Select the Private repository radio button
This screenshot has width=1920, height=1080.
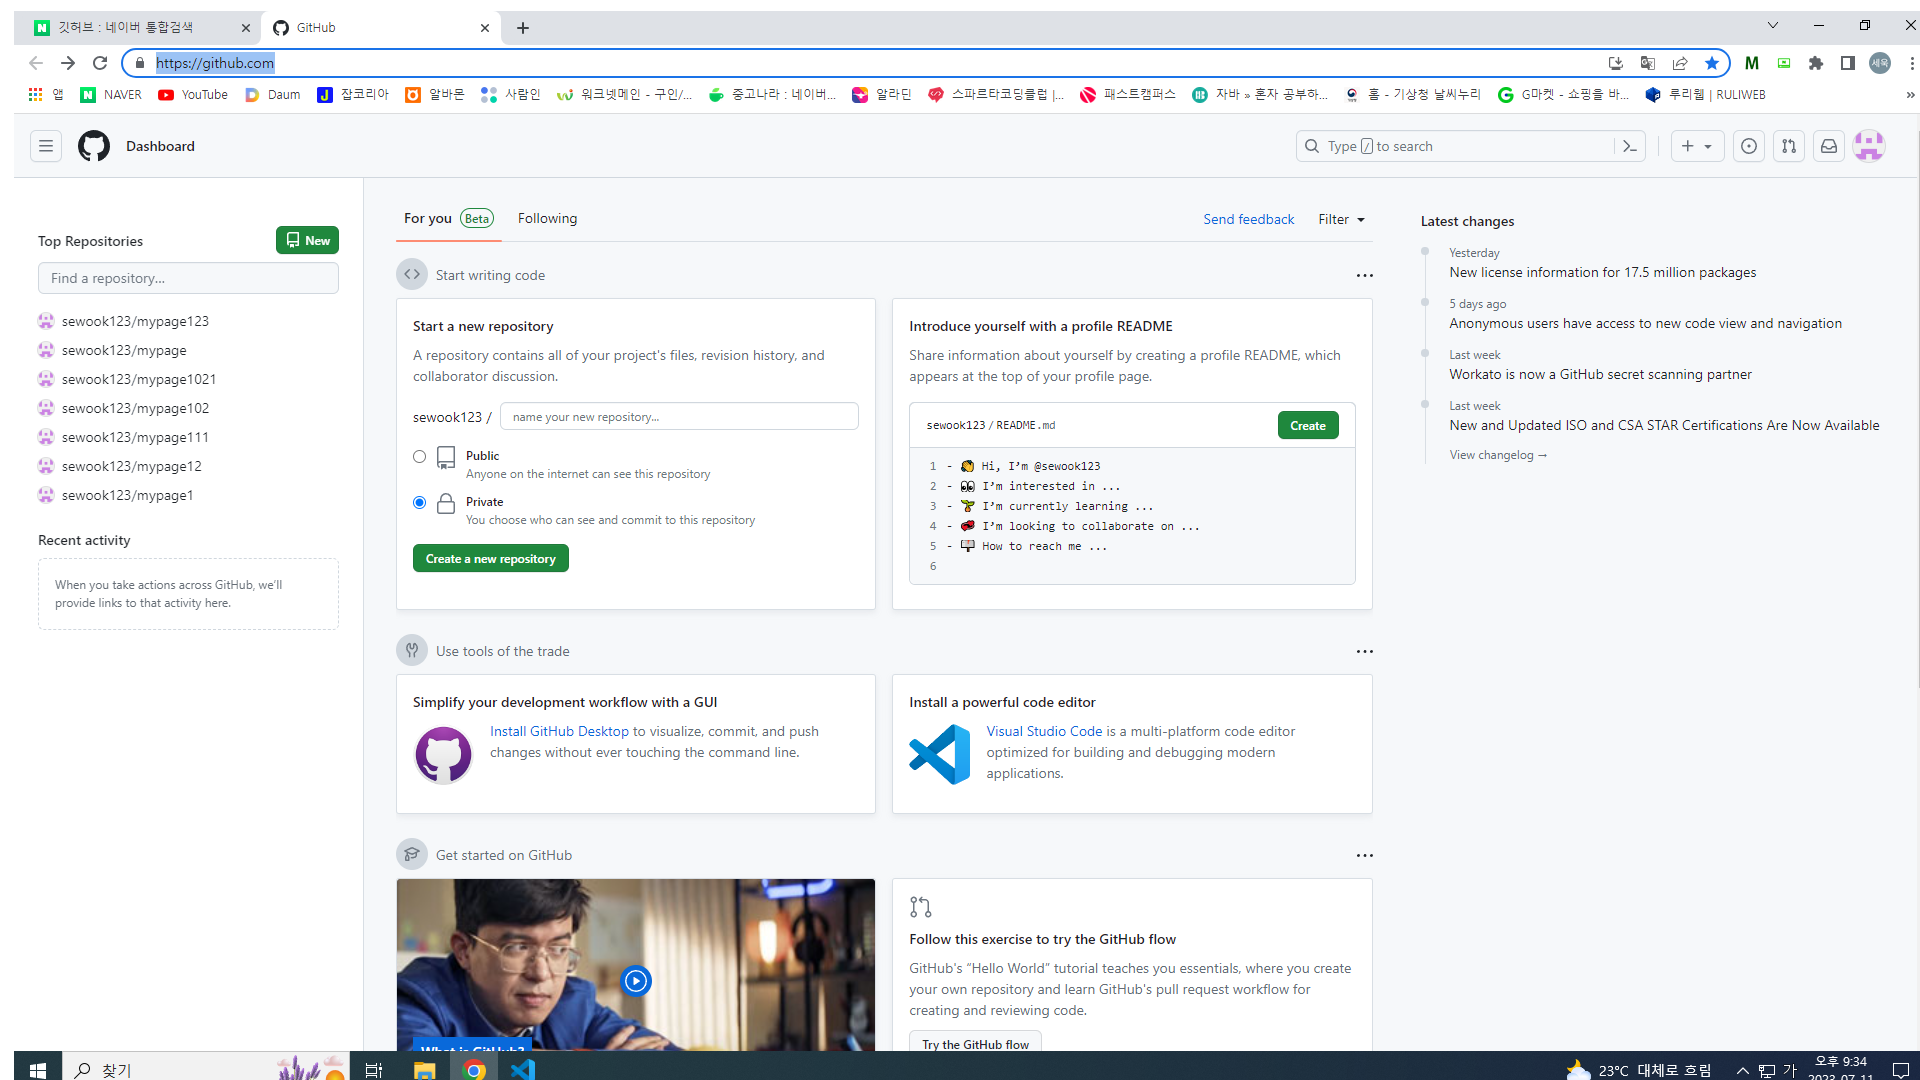pos(420,503)
